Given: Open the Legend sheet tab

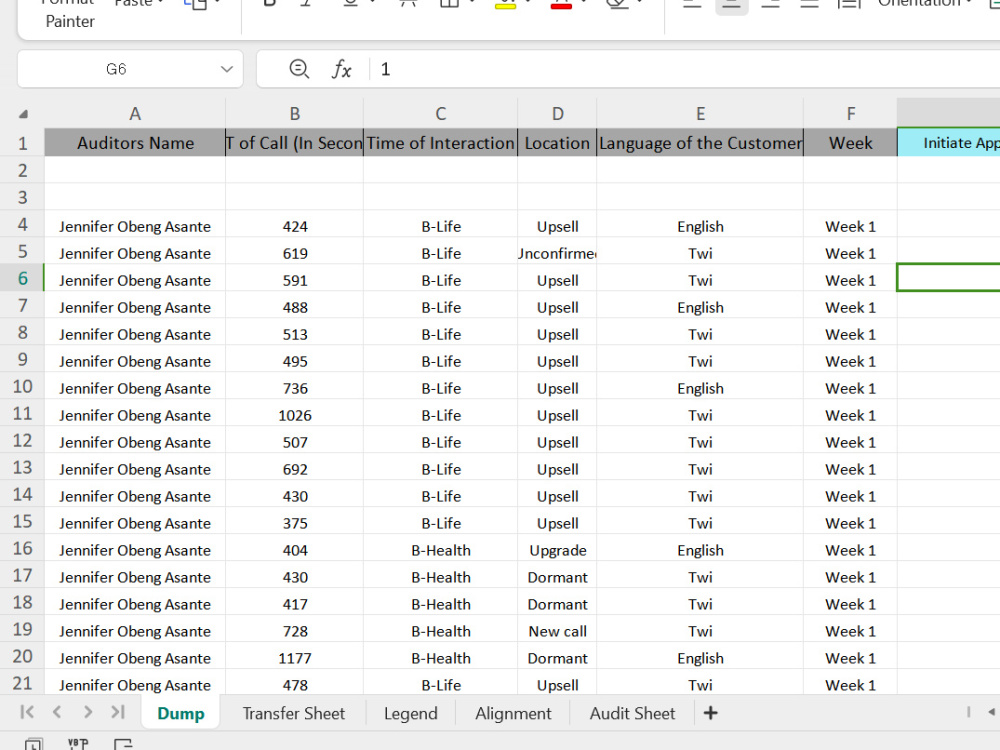Looking at the screenshot, I should 411,713.
